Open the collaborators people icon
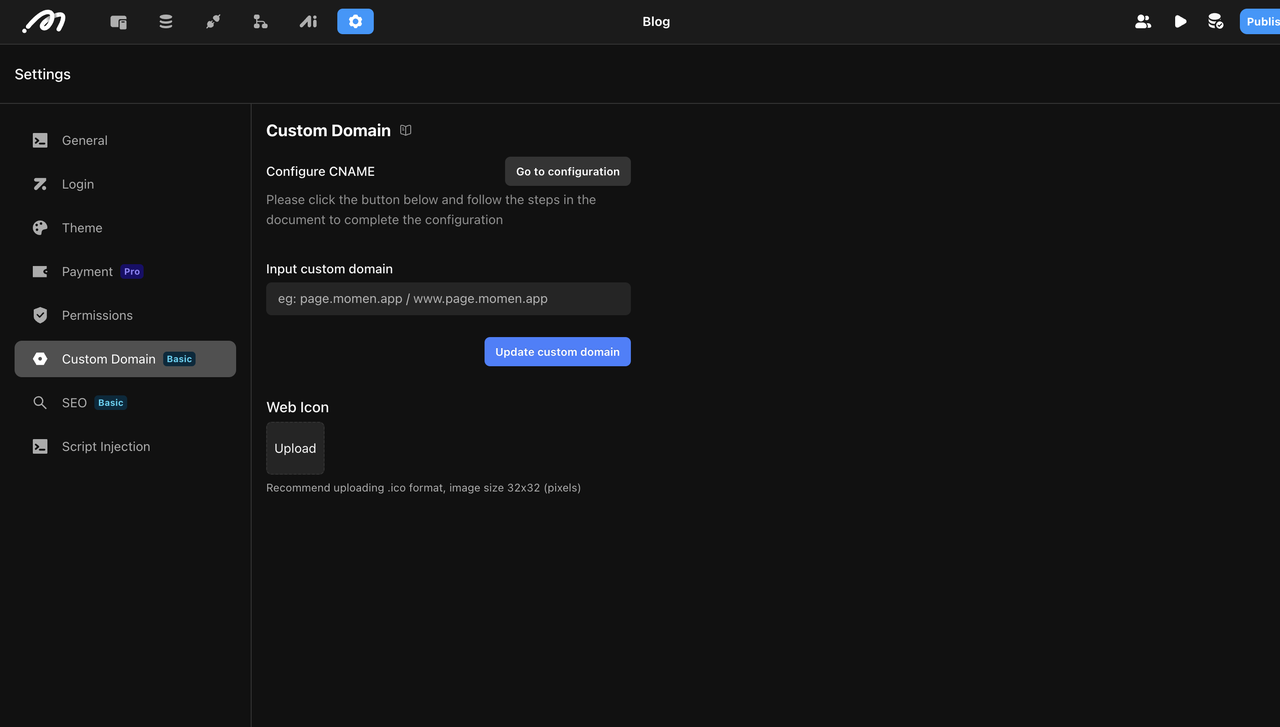This screenshot has width=1280, height=727. point(1143,21)
